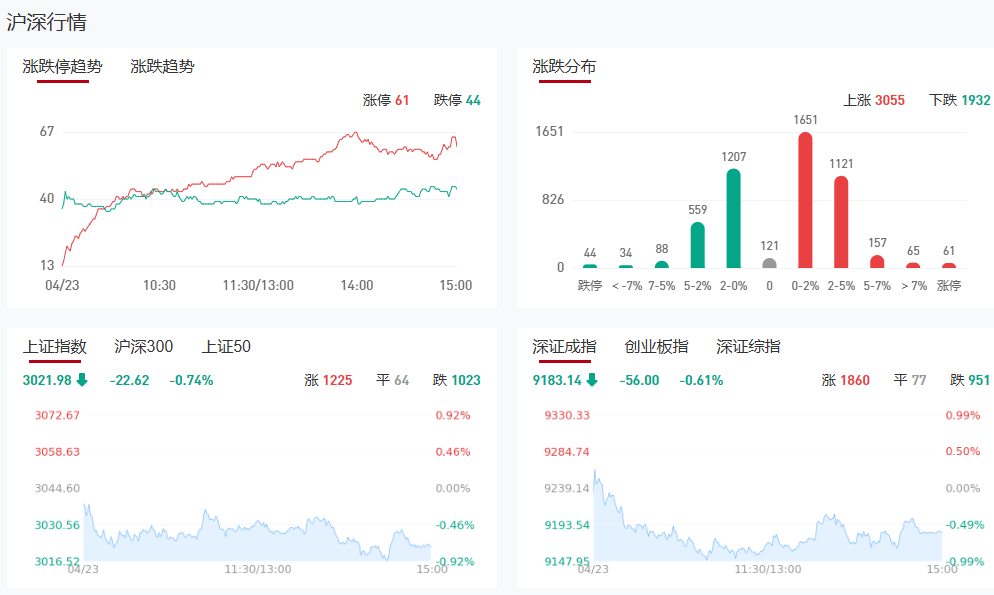Click the 涨跌分布 panel heading

click(x=564, y=67)
